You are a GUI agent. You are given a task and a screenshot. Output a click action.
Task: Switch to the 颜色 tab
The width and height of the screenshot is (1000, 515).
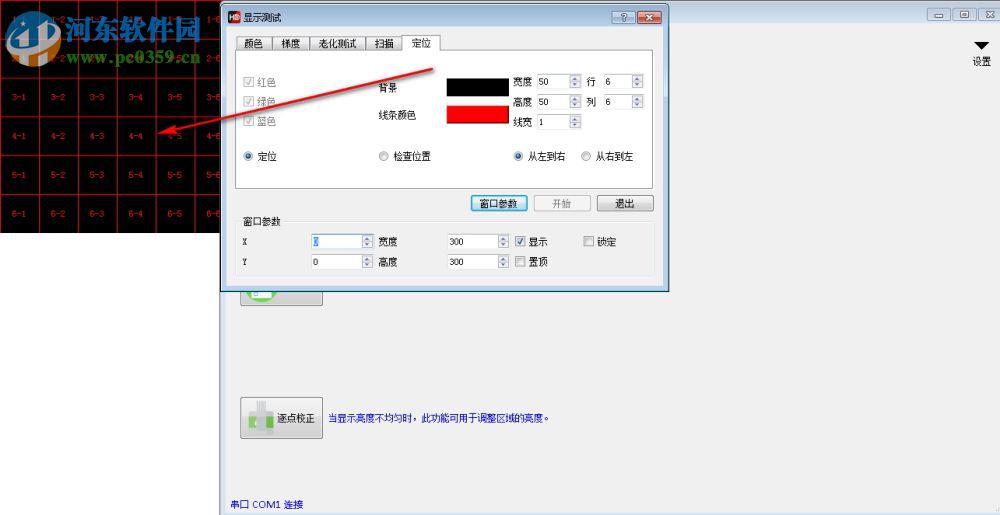click(254, 43)
